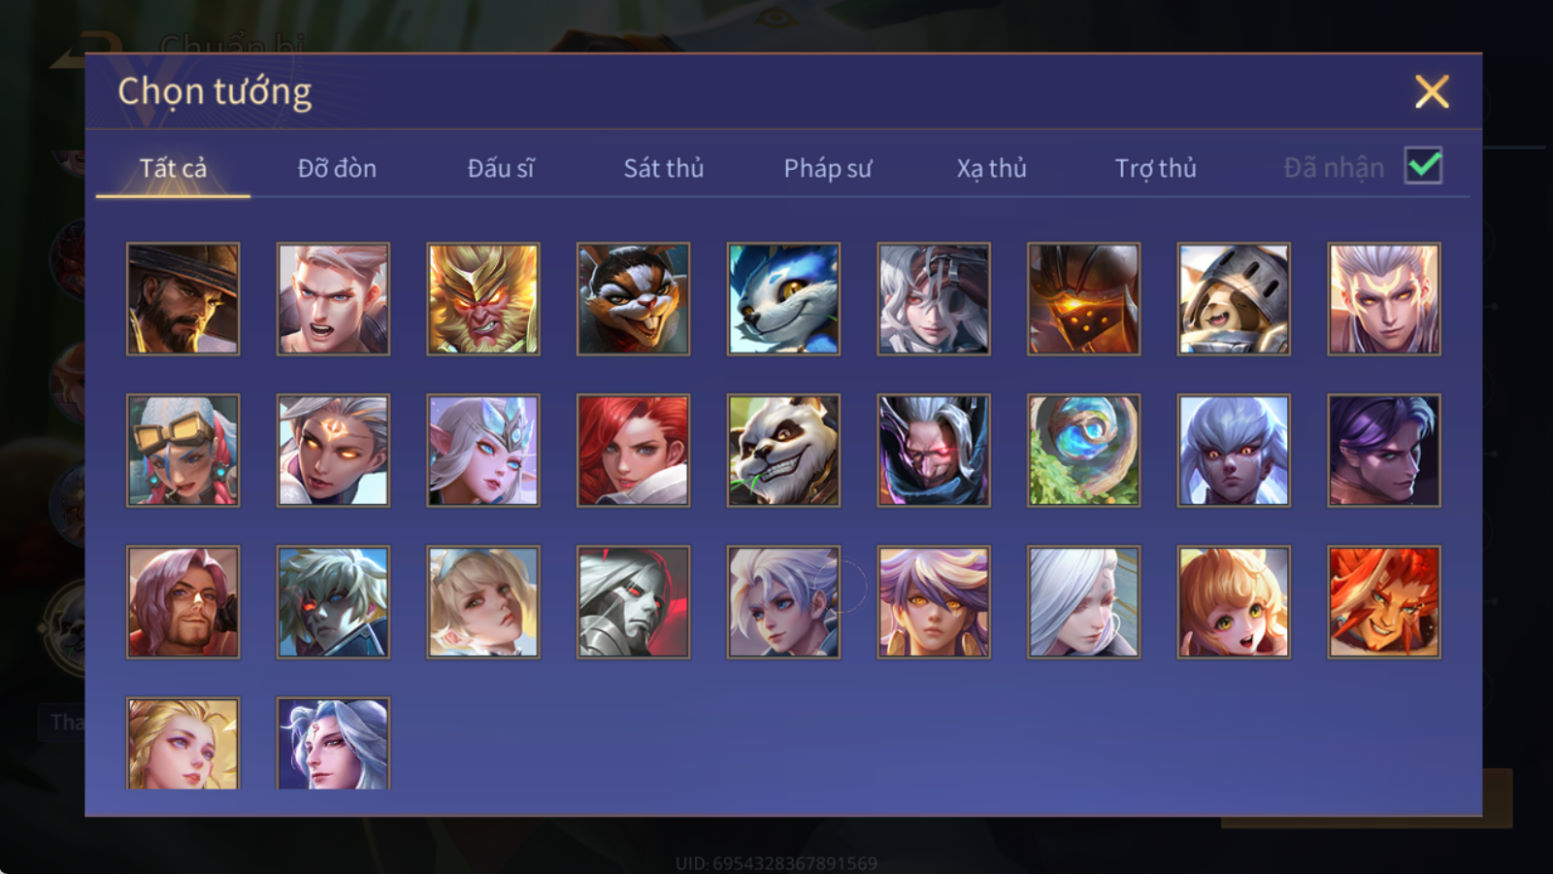Pick the orange-maned grinning beast hero
This screenshot has height=874, width=1553.
[x=1384, y=602]
